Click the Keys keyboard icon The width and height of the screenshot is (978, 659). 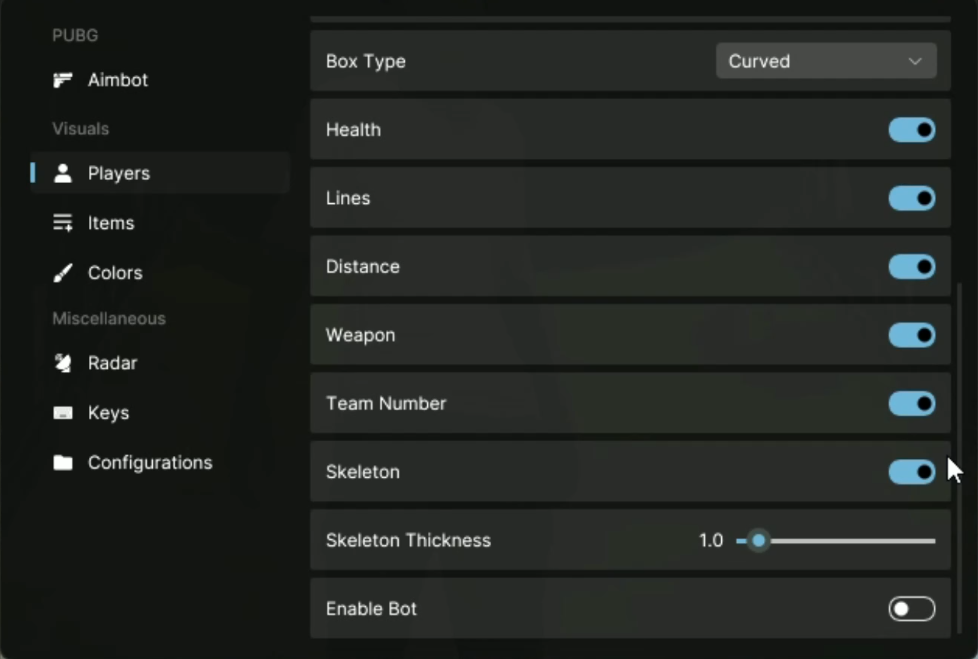click(63, 413)
